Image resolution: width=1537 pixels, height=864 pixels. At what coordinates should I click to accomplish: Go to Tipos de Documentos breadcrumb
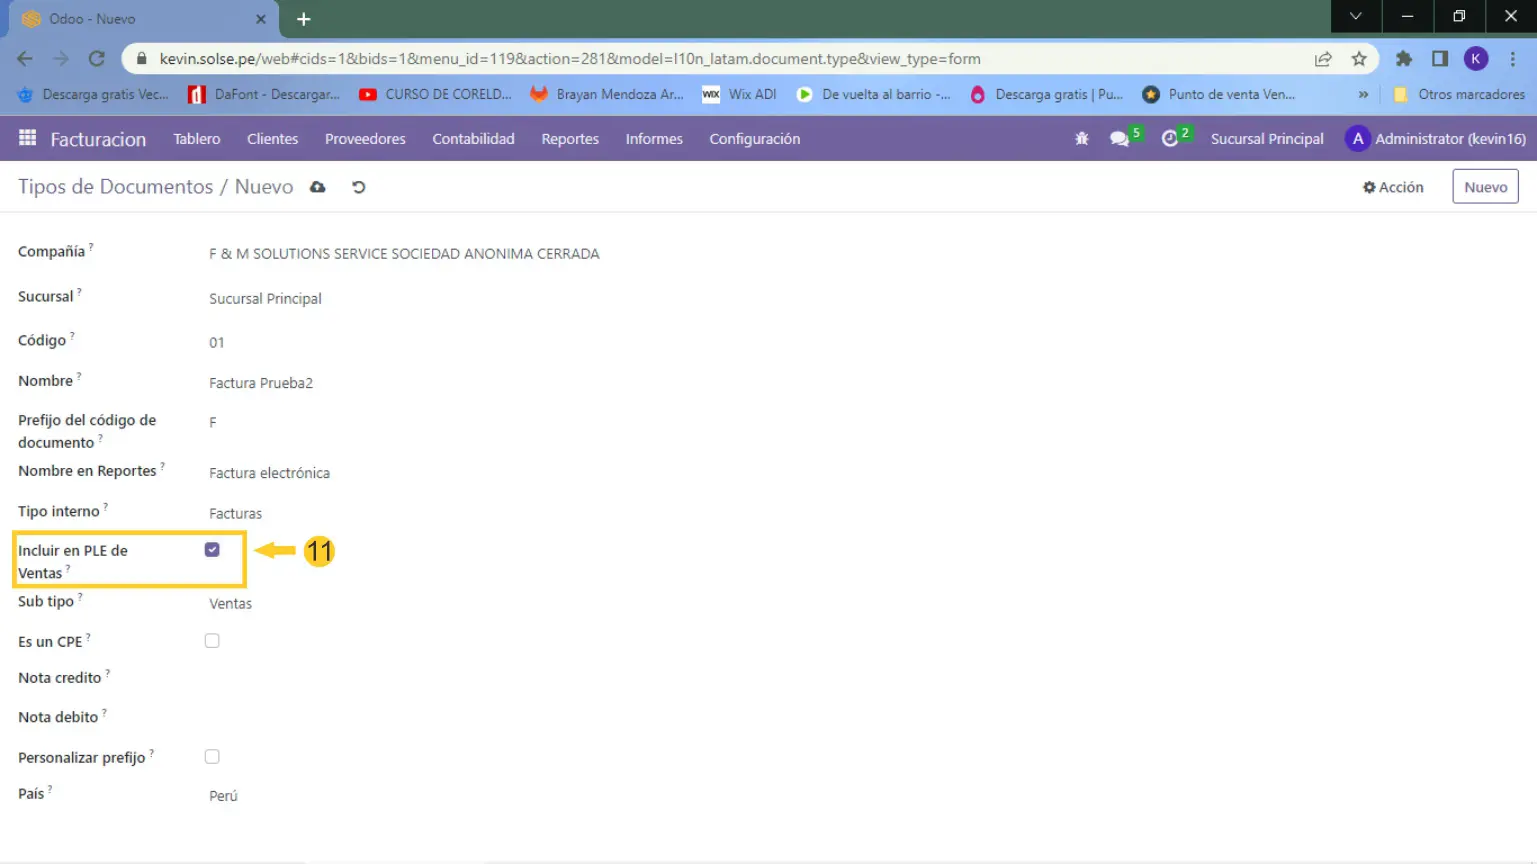[115, 187]
